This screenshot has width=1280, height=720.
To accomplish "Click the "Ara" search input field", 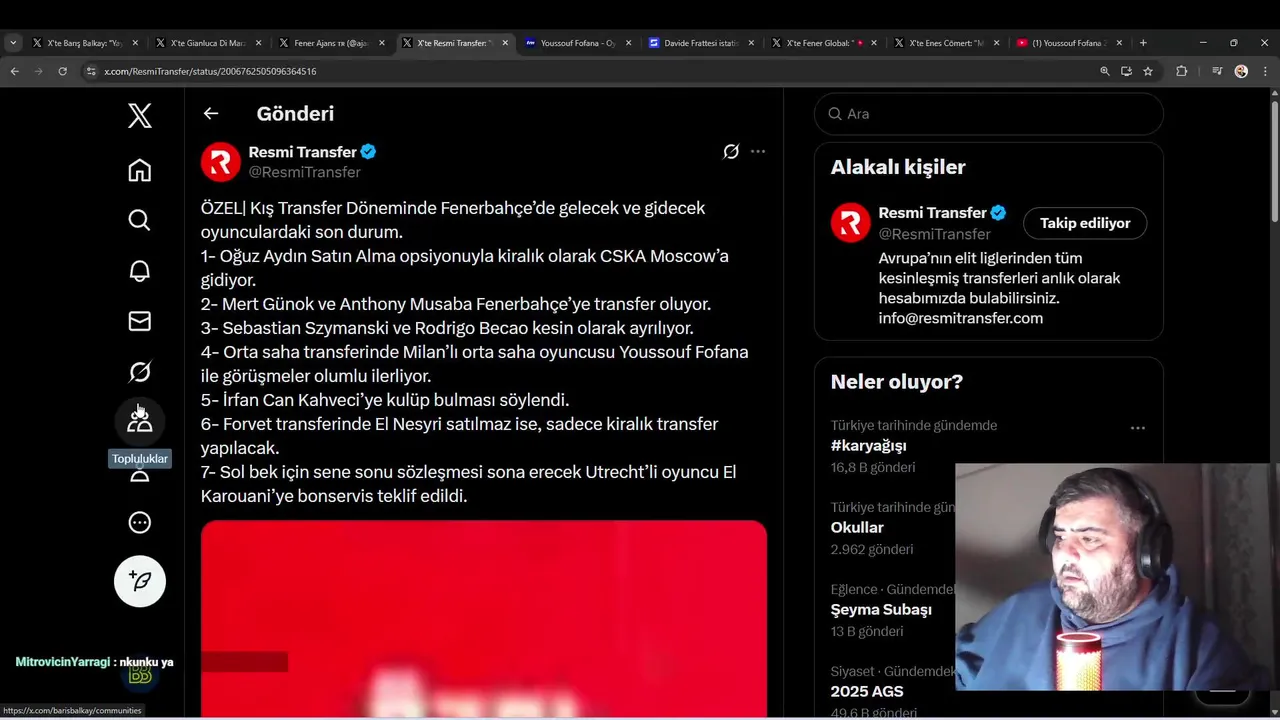I will tap(989, 114).
